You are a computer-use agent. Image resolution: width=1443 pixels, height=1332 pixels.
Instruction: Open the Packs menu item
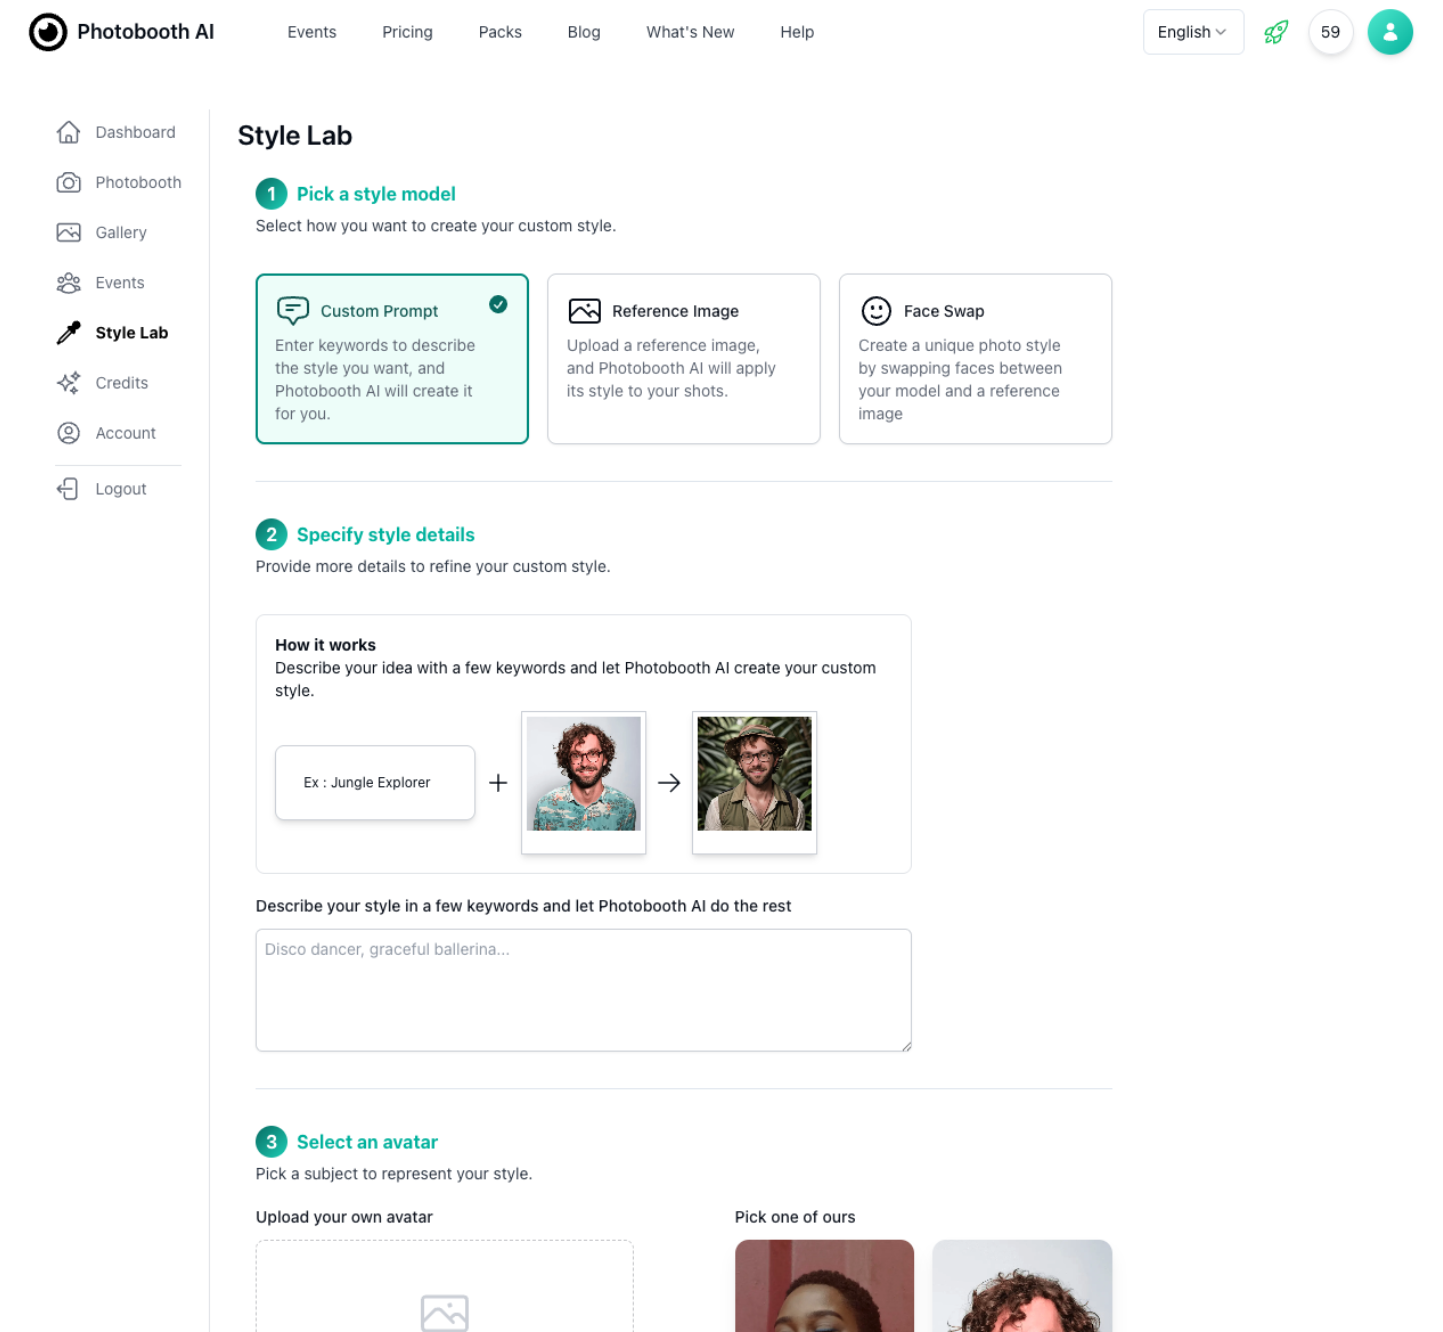click(500, 32)
